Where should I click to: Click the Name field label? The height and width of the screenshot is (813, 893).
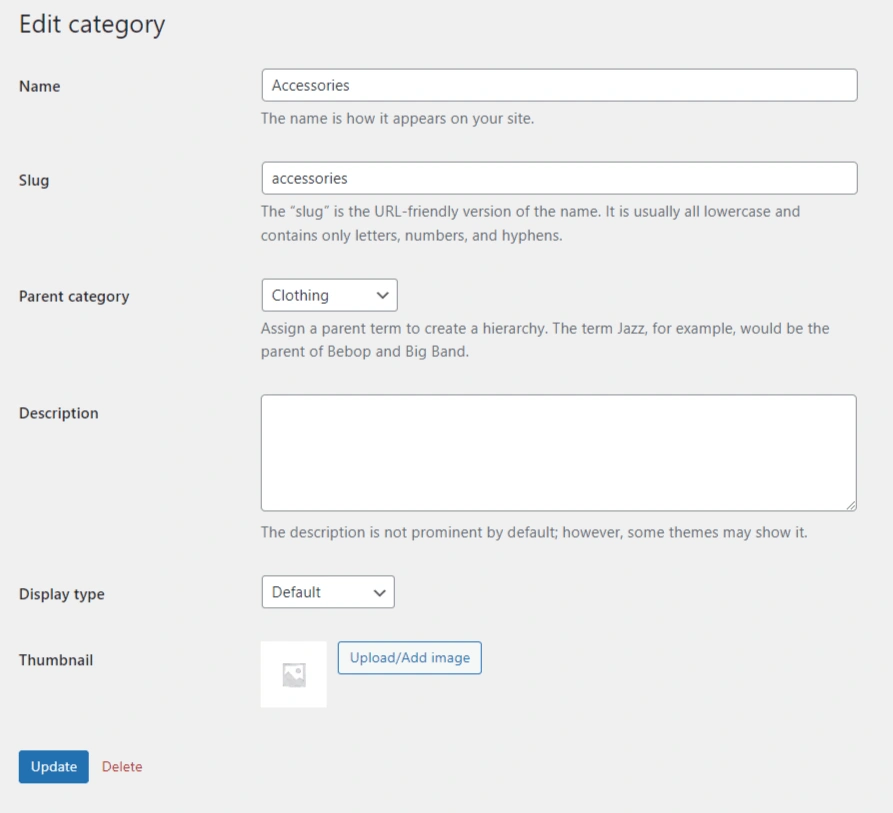click(39, 86)
